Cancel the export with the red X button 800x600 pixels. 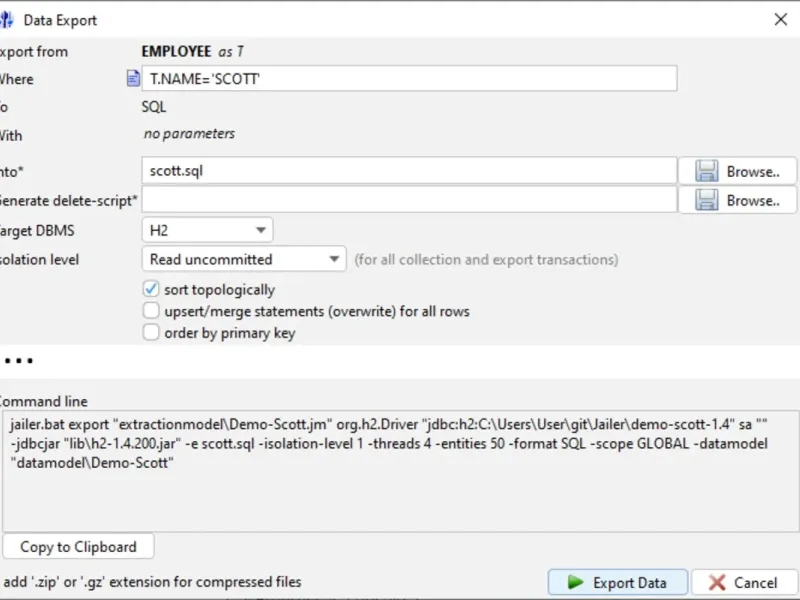tap(744, 582)
